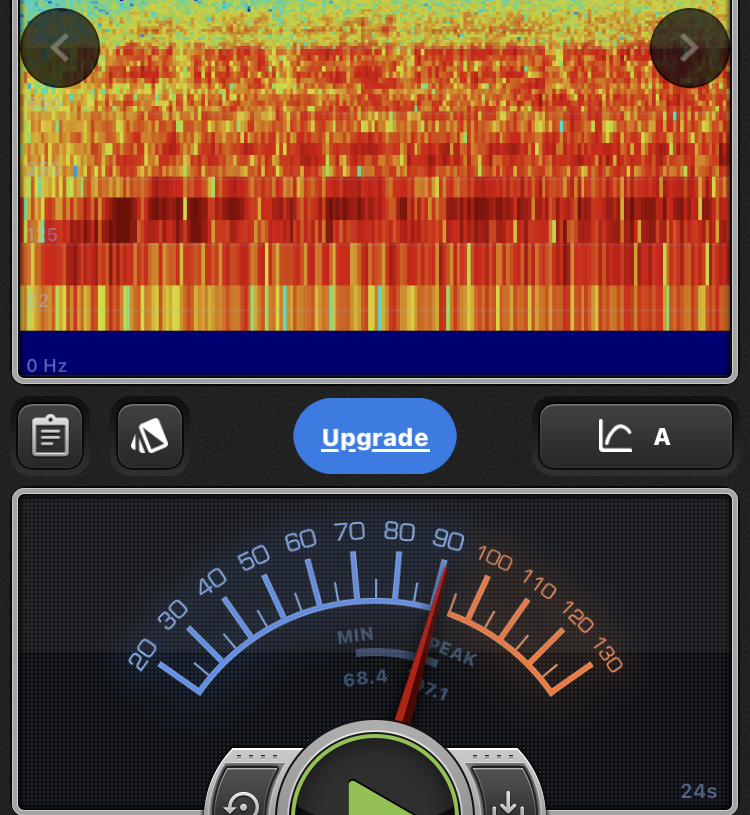
Task: Click the 130 mark on gauge
Action: click(608, 655)
